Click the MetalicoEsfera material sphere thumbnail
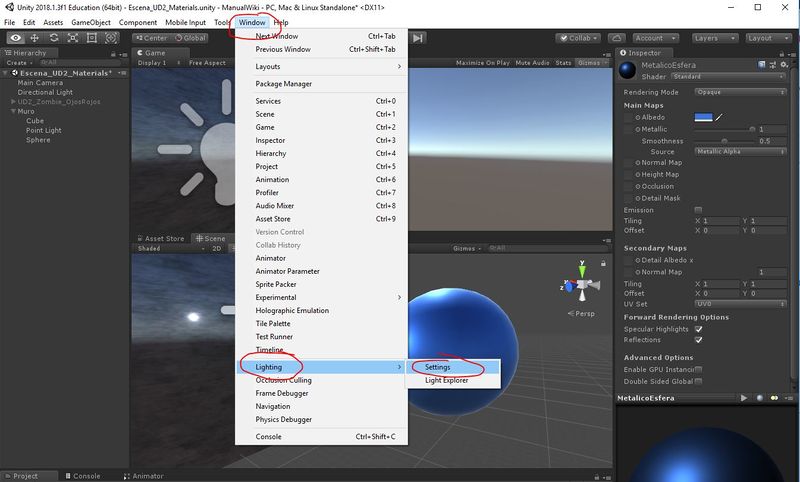Screen dimensions: 800x482 point(628,70)
